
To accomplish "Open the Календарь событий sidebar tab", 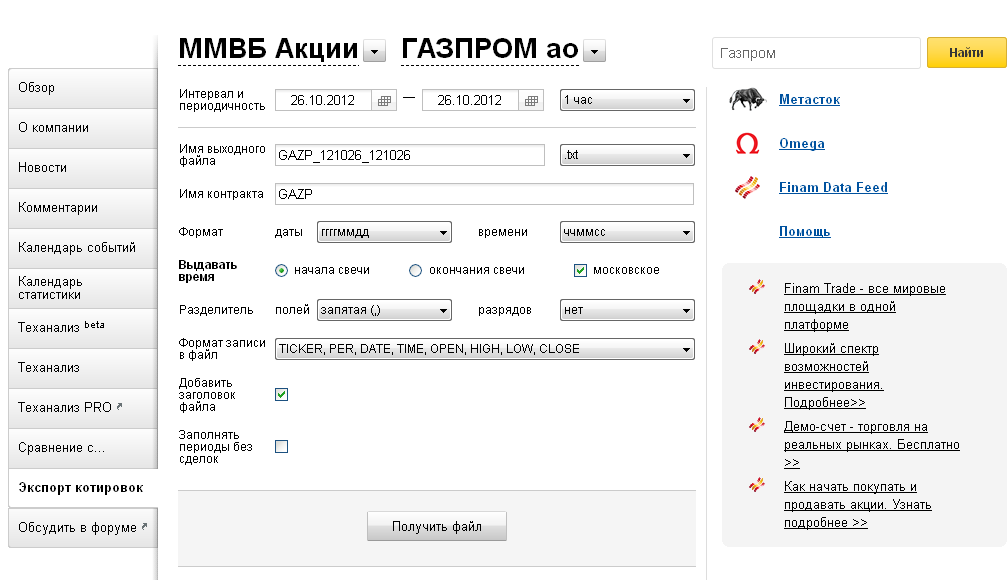I will 83,247.
